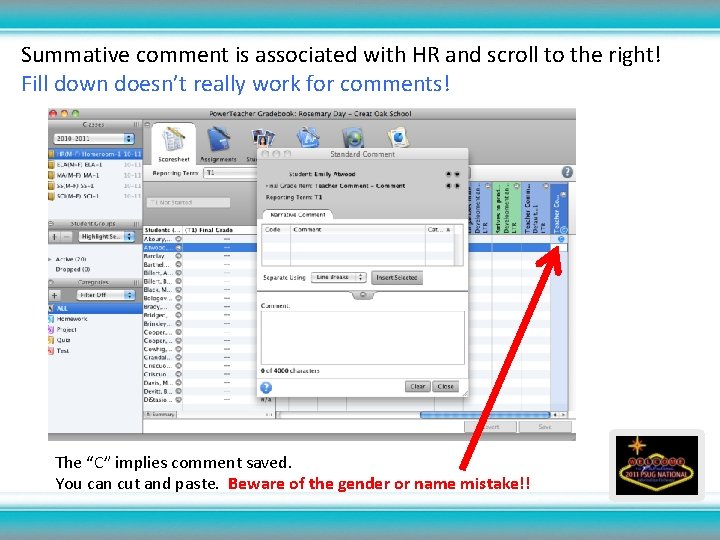The width and height of the screenshot is (720, 540).
Task: Click the book icon beside ELA-1
Action: tap(51, 164)
